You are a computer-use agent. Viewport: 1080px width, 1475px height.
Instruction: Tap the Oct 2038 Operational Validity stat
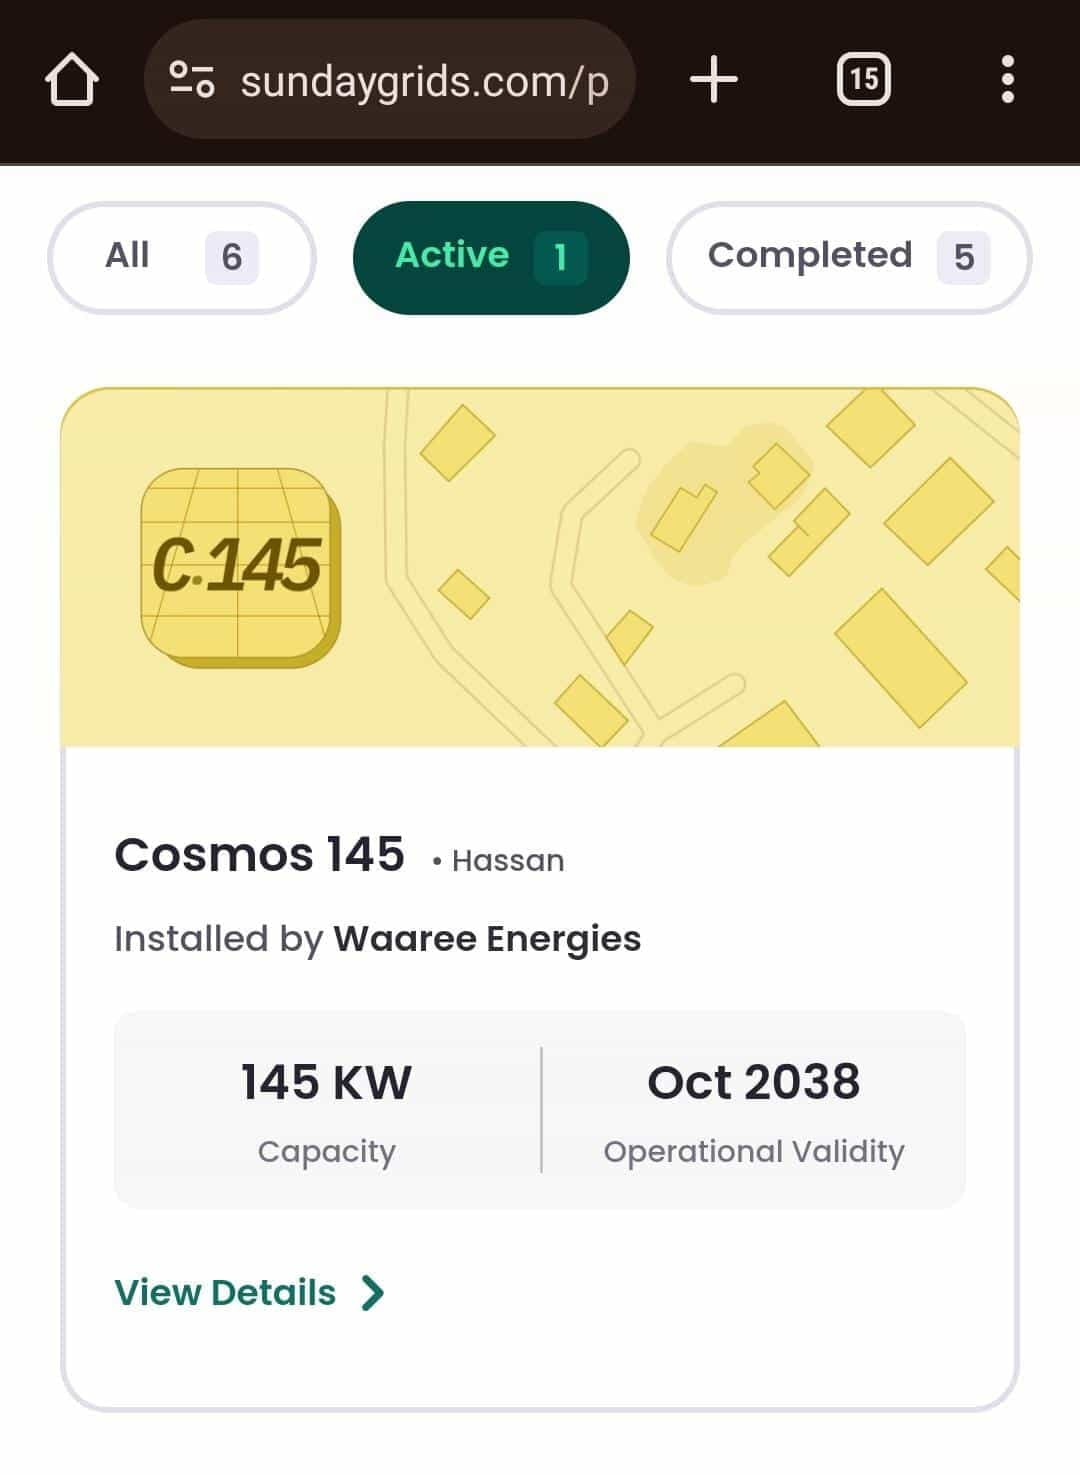point(753,1108)
